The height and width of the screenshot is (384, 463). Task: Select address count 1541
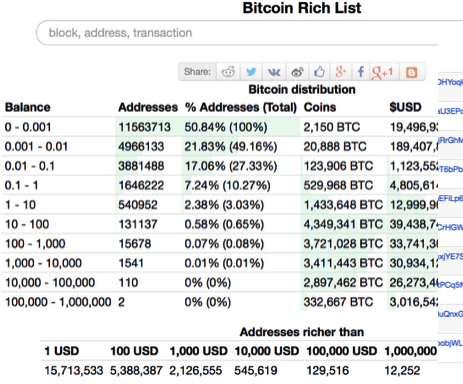tap(131, 263)
